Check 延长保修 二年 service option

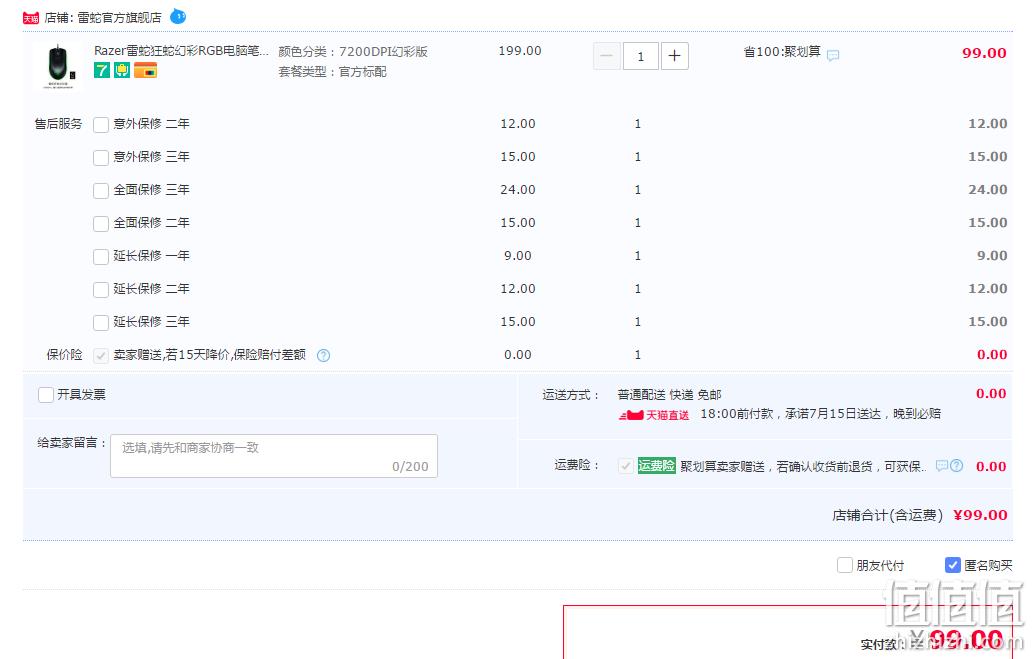[x=101, y=289]
